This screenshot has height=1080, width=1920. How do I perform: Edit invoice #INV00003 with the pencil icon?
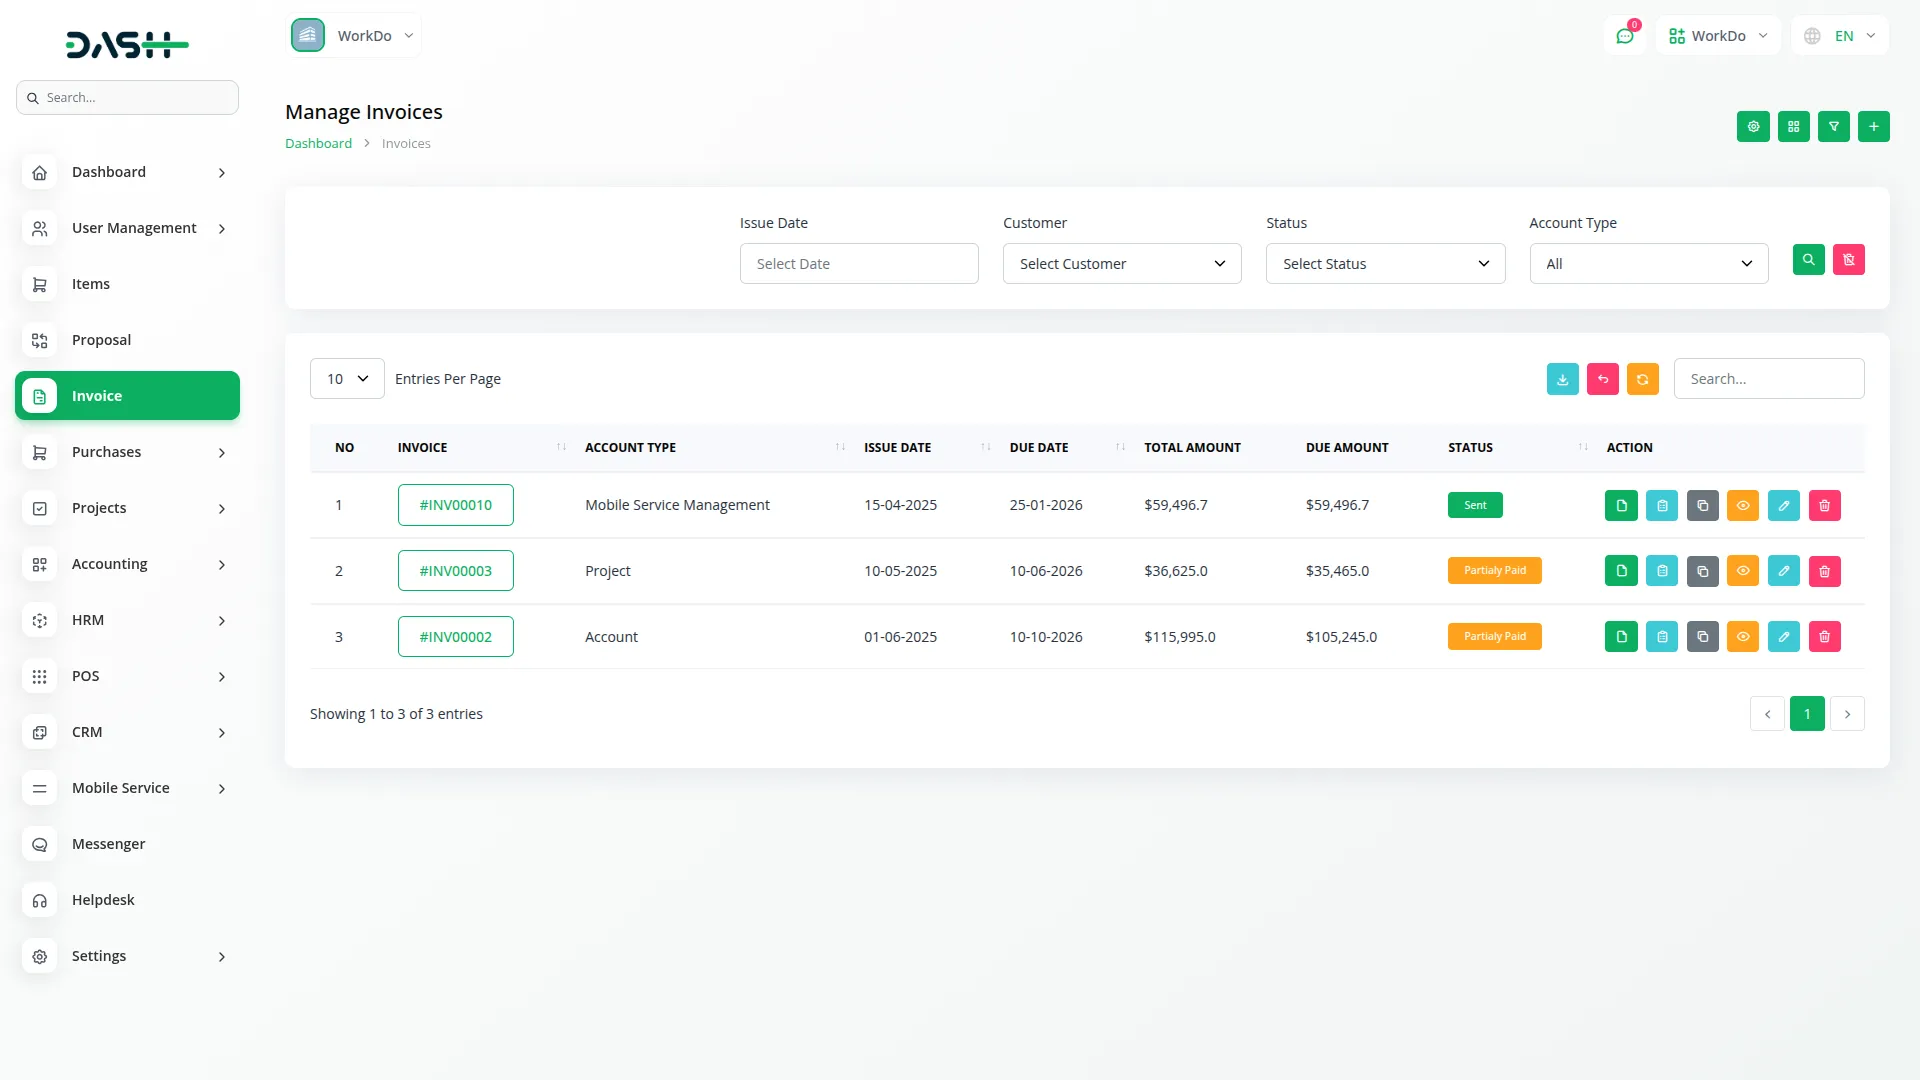coord(1784,570)
